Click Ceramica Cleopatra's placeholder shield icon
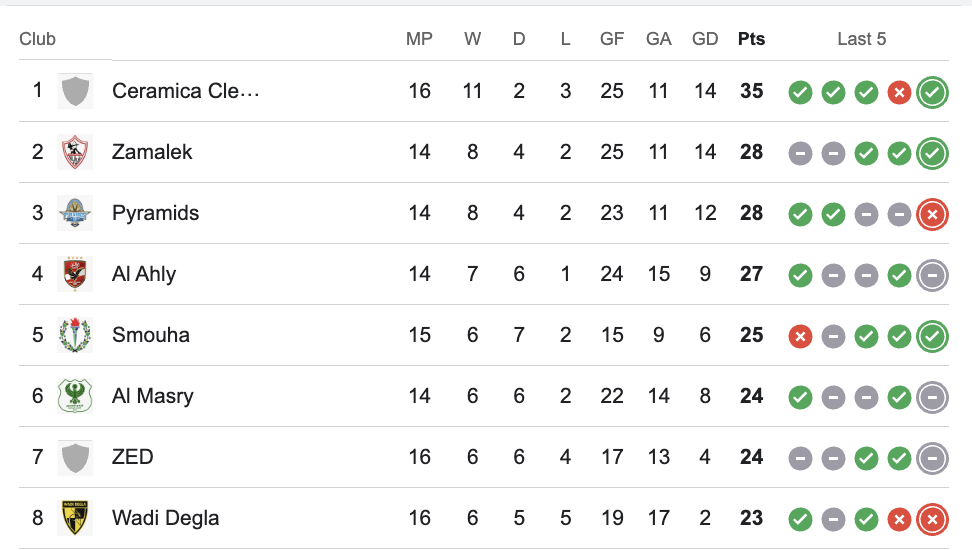Screen dimensions: 972x550 tap(75, 91)
